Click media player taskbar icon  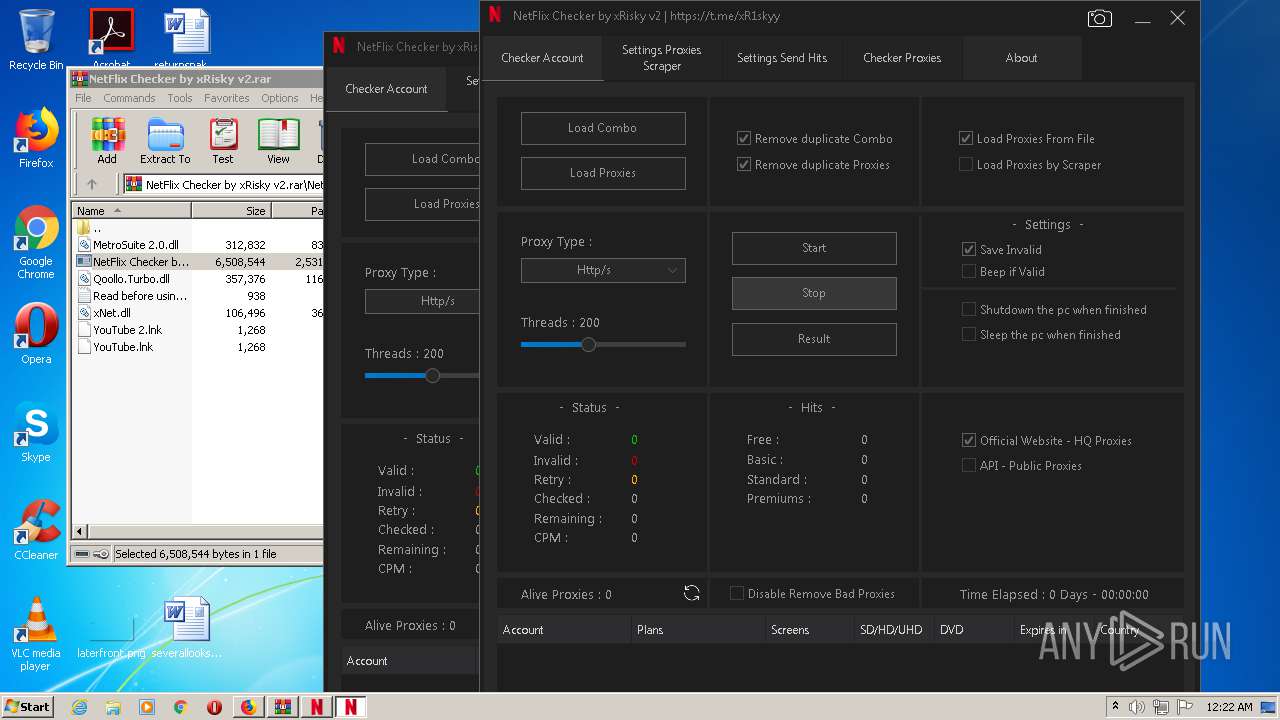(147, 707)
